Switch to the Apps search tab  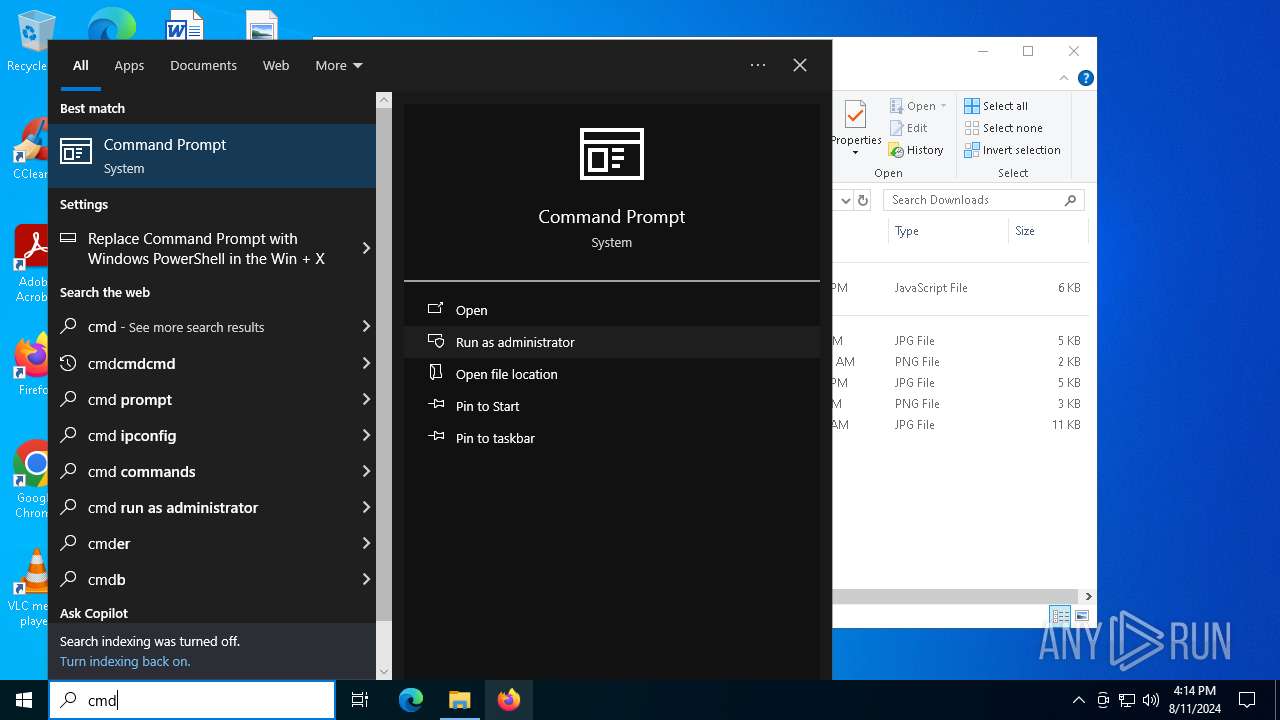point(129,65)
